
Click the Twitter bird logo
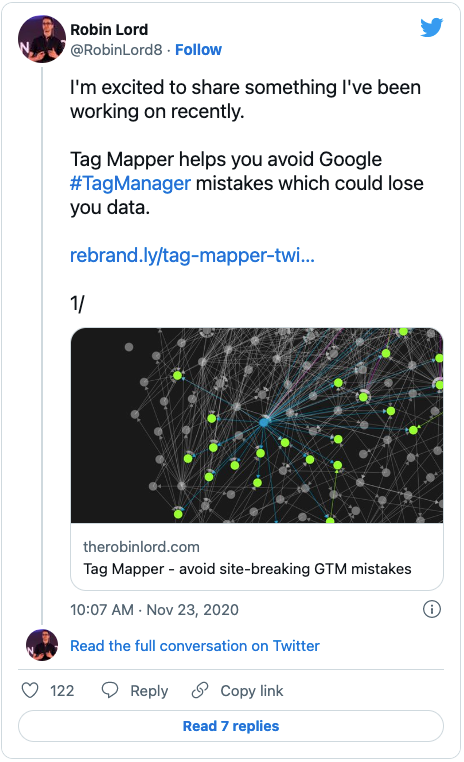(x=431, y=28)
